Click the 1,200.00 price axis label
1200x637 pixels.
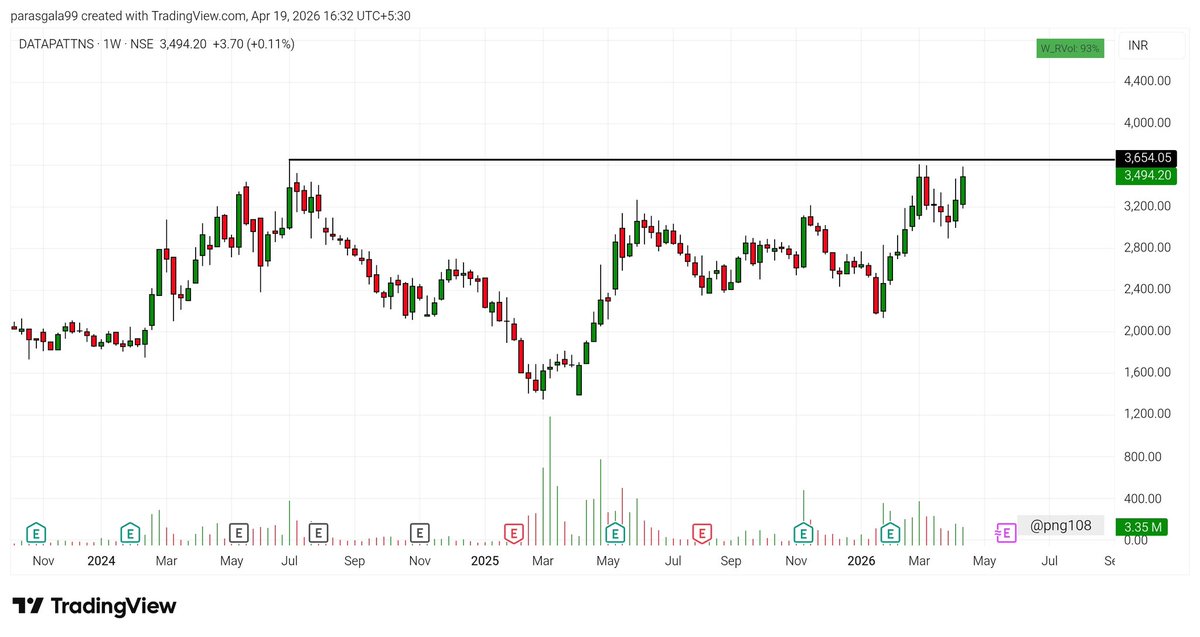coord(1147,414)
